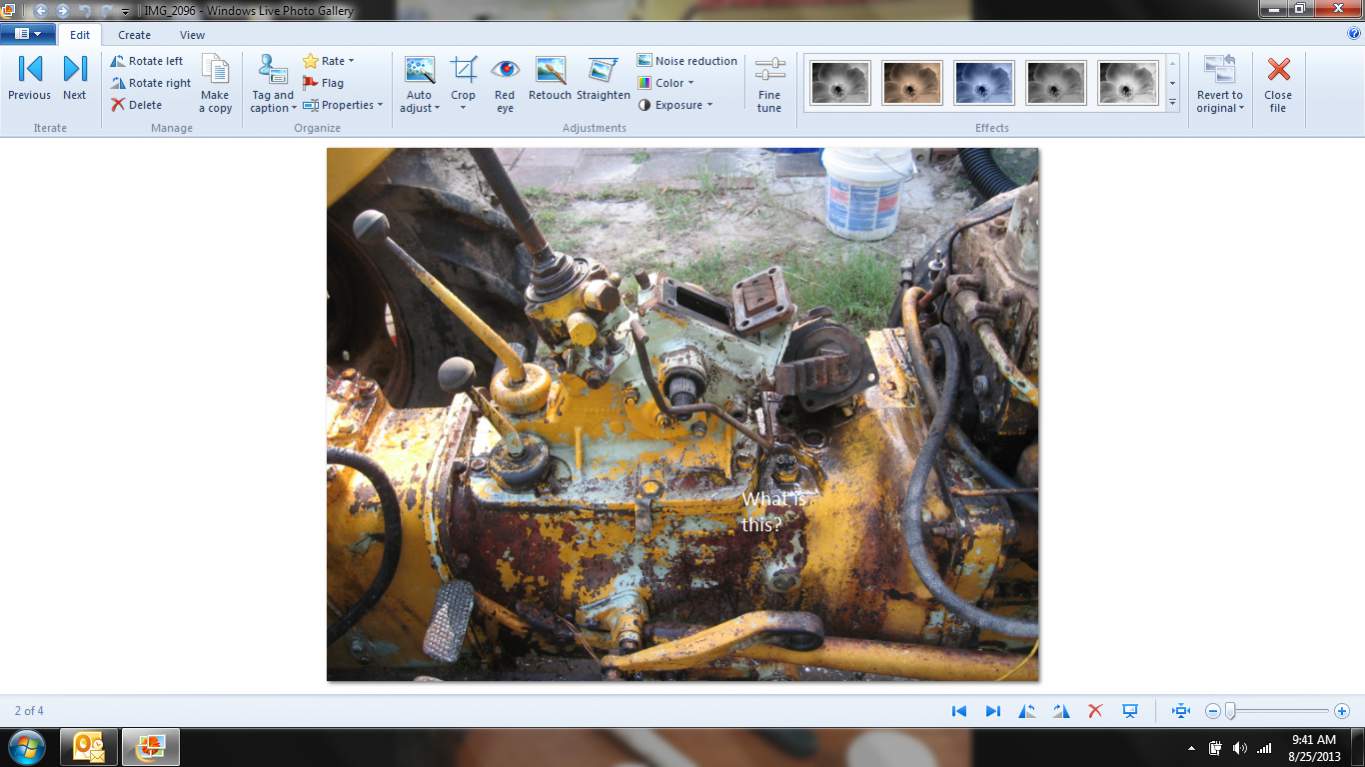Go to the Next photo
Image resolution: width=1365 pixels, height=767 pixels.
coord(75,80)
